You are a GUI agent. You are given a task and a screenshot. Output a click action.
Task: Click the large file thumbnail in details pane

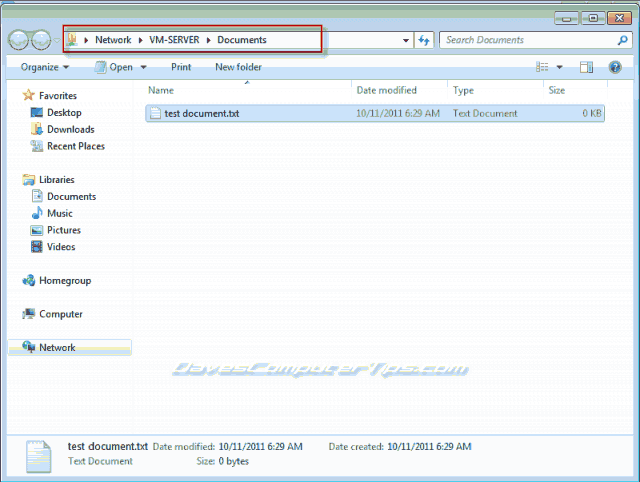[39, 456]
